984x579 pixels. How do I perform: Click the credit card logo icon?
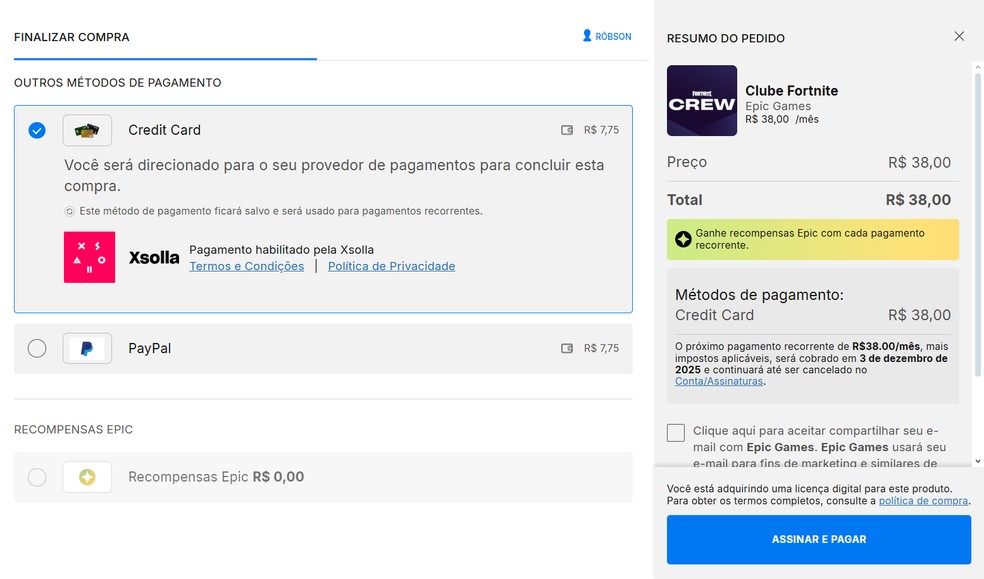coord(87,130)
